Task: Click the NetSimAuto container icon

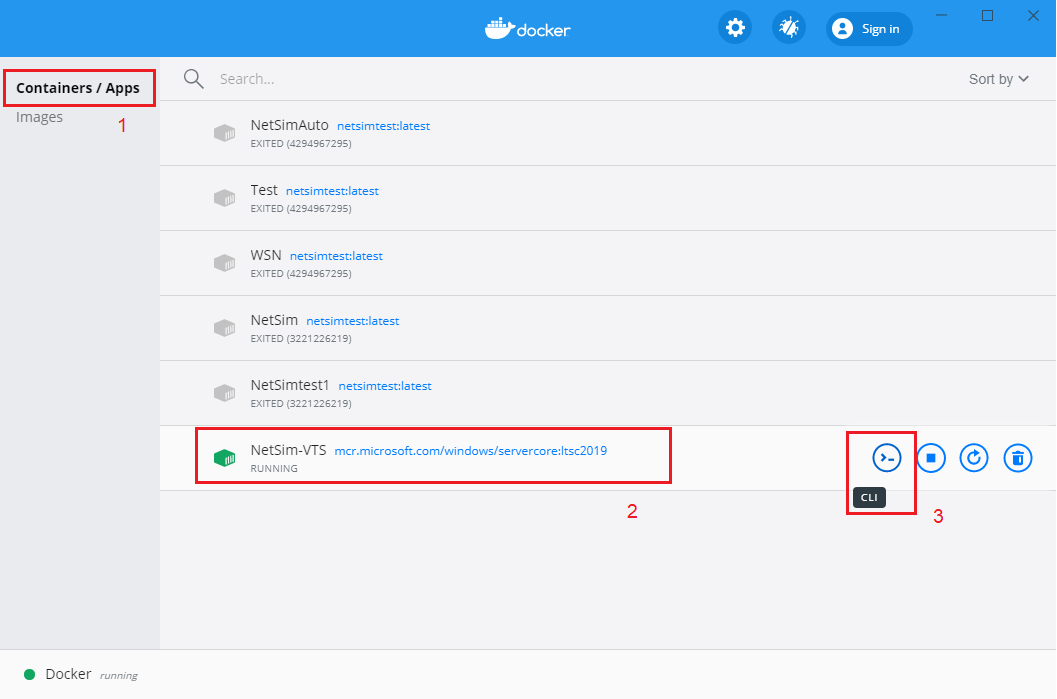Action: (224, 133)
